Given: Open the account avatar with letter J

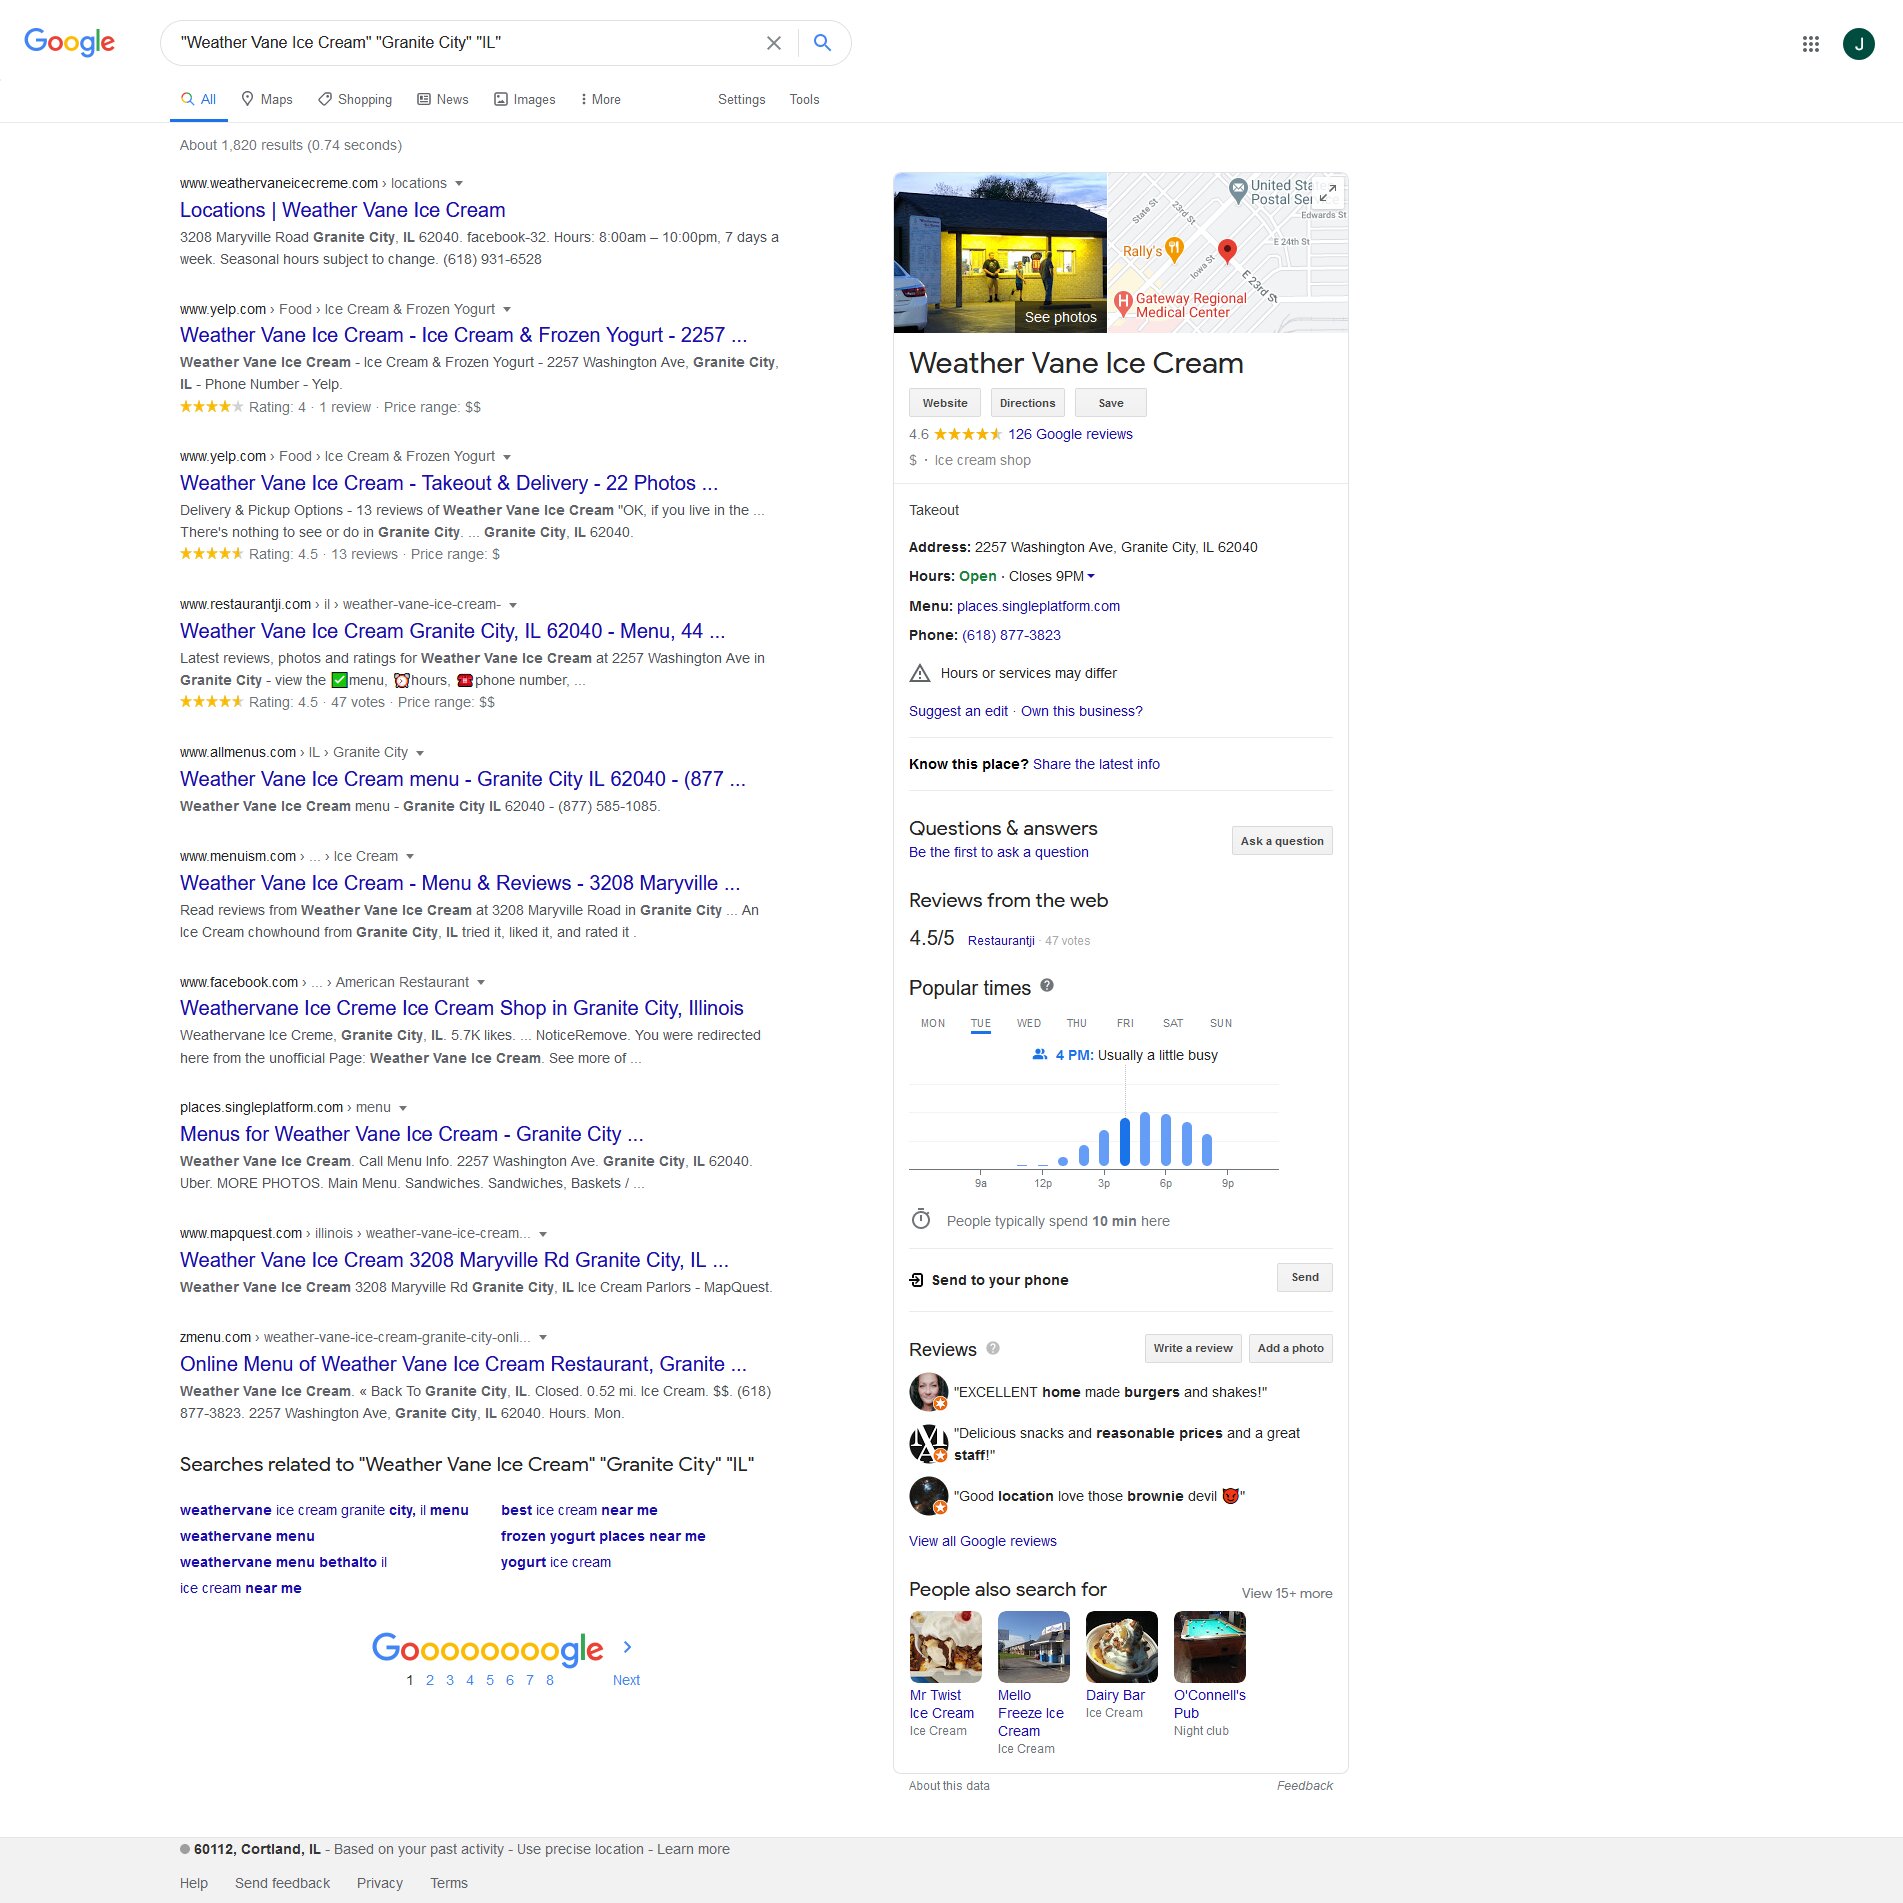Looking at the screenshot, I should pyautogui.click(x=1858, y=44).
